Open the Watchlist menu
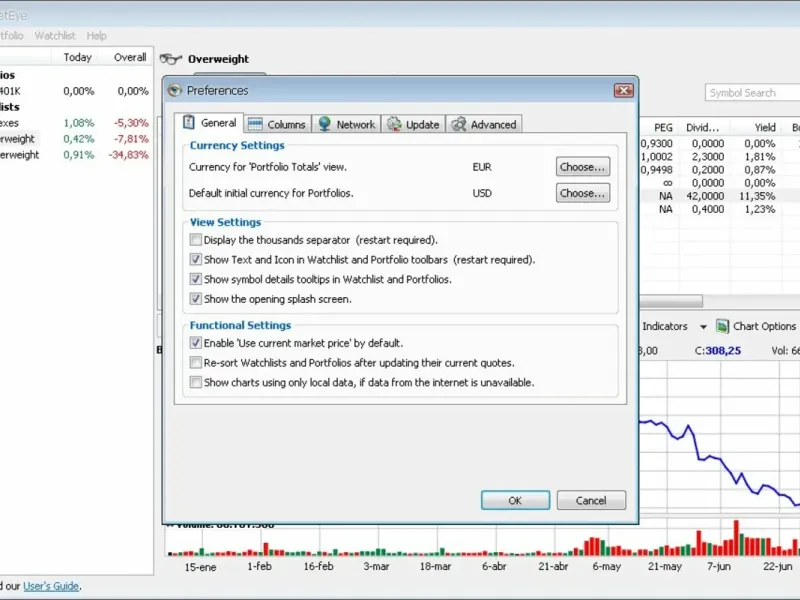800x600 pixels. tap(55, 36)
